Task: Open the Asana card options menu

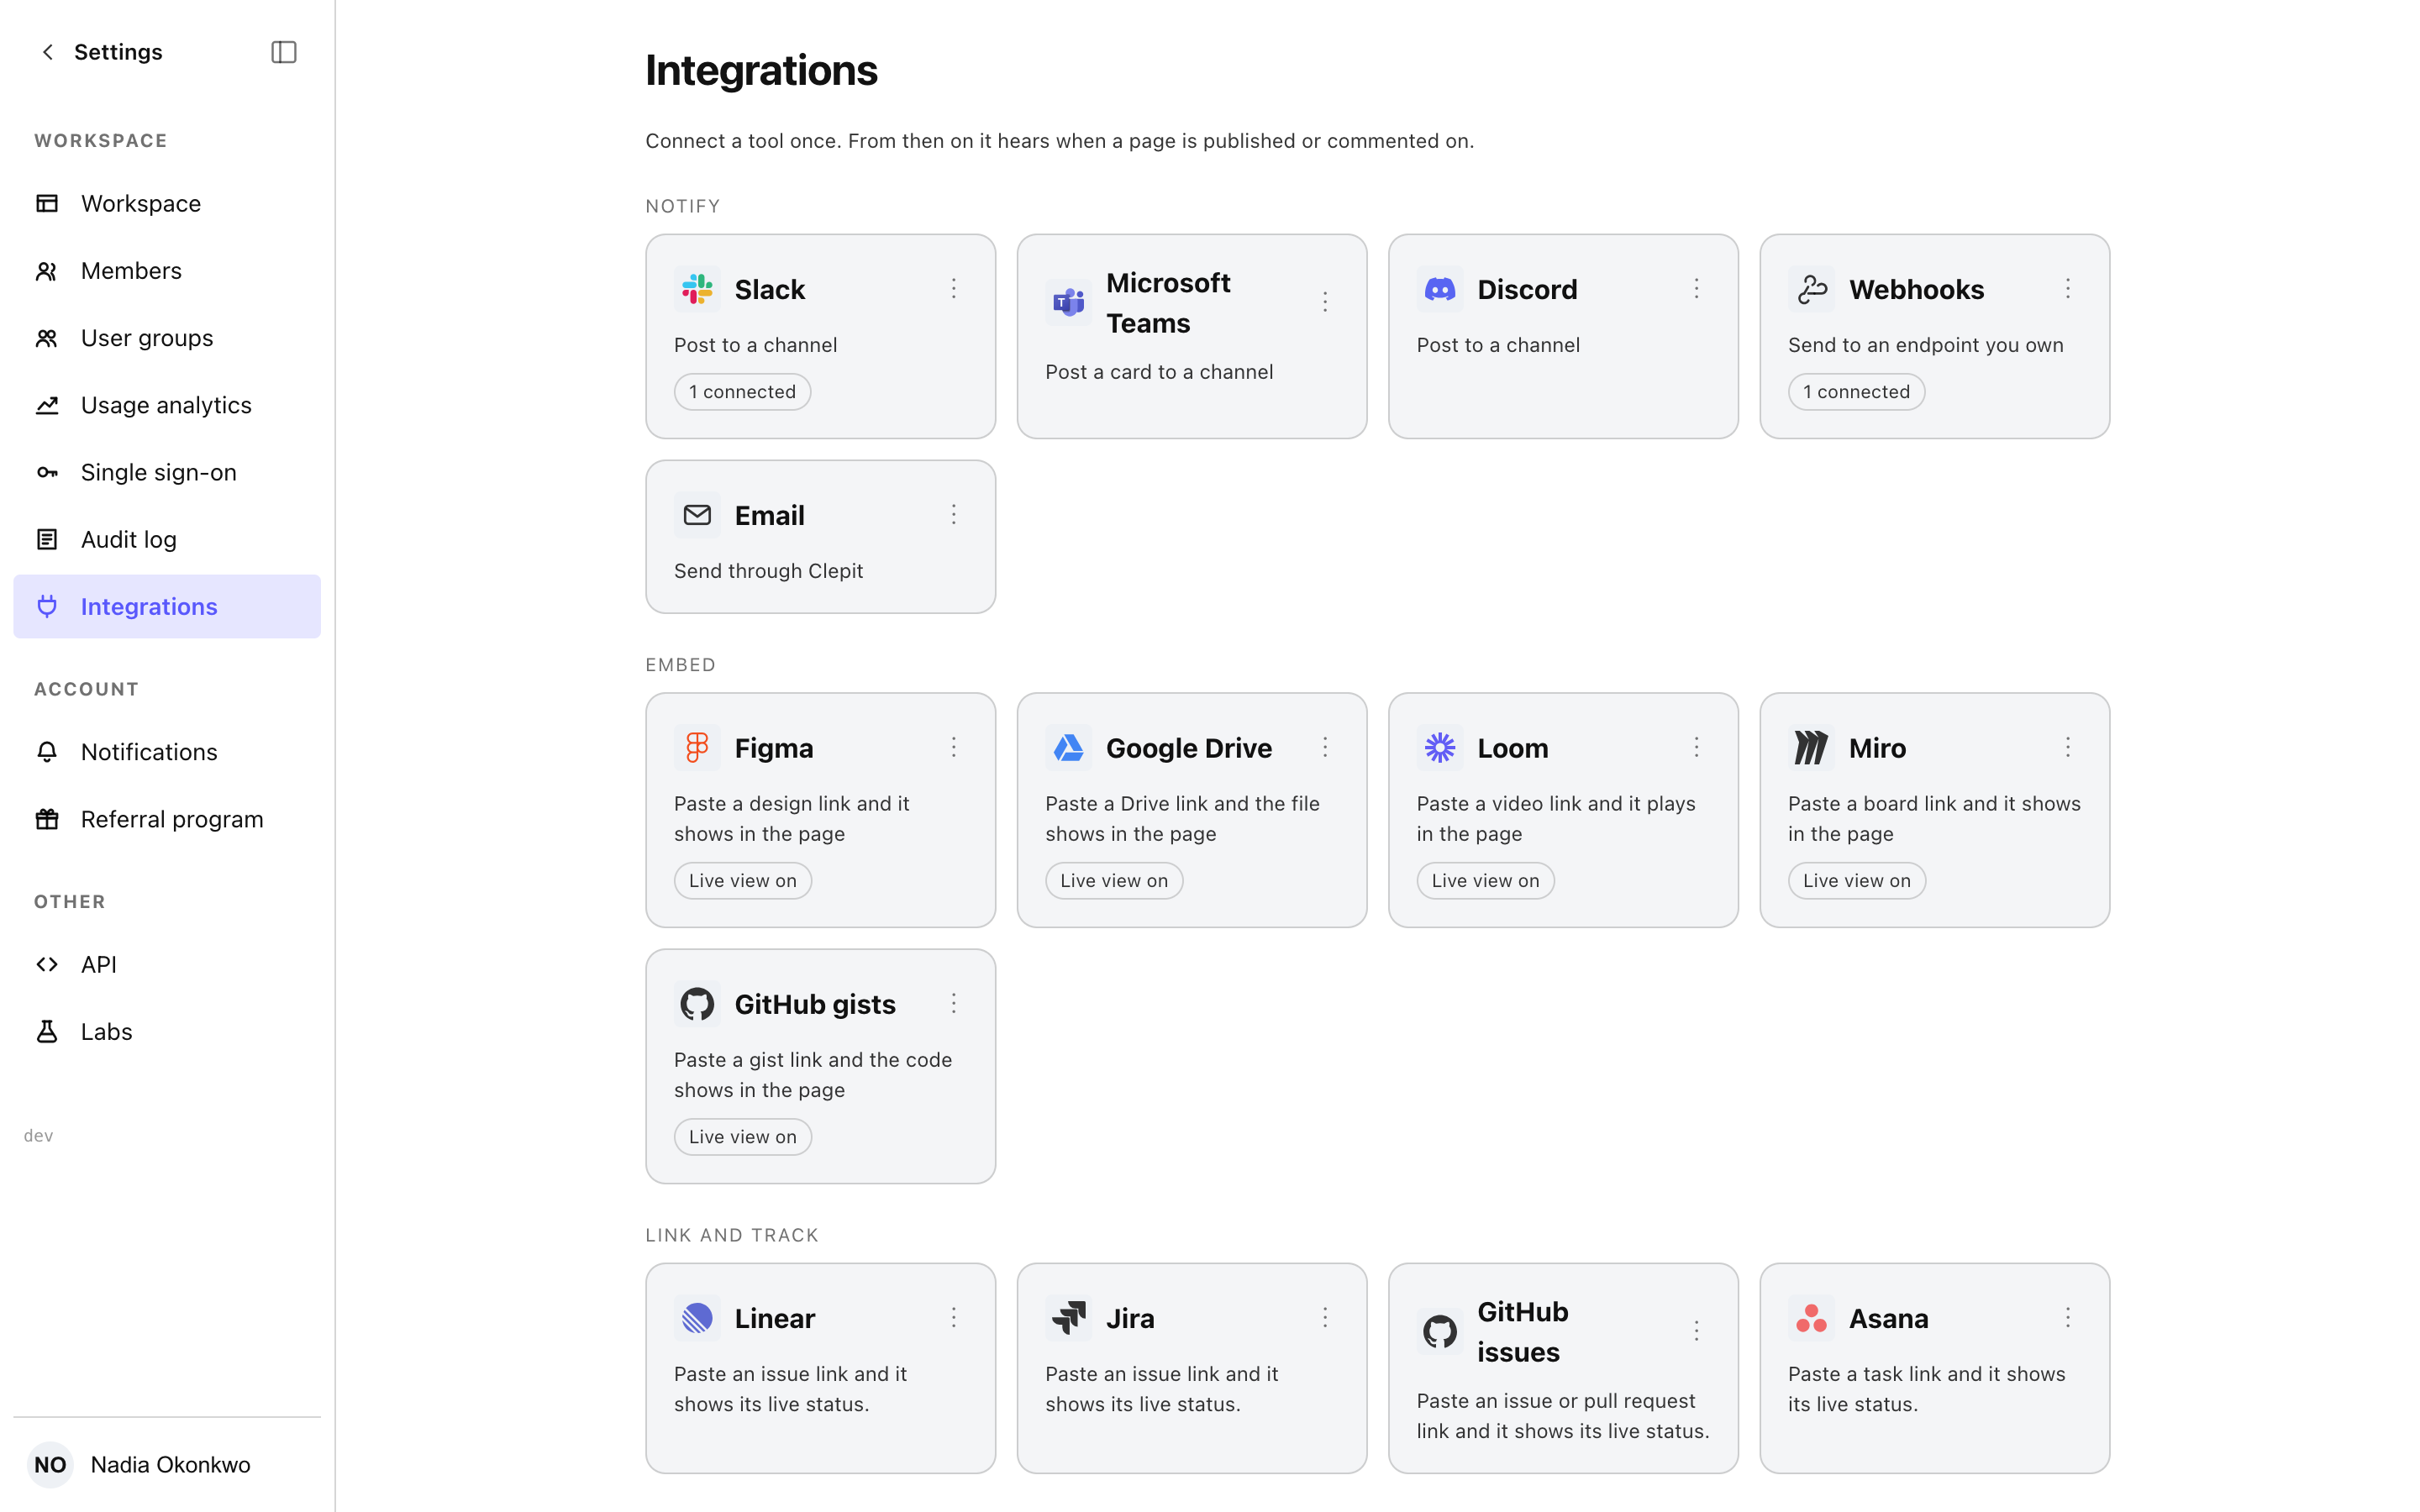Action: coord(2068,1318)
